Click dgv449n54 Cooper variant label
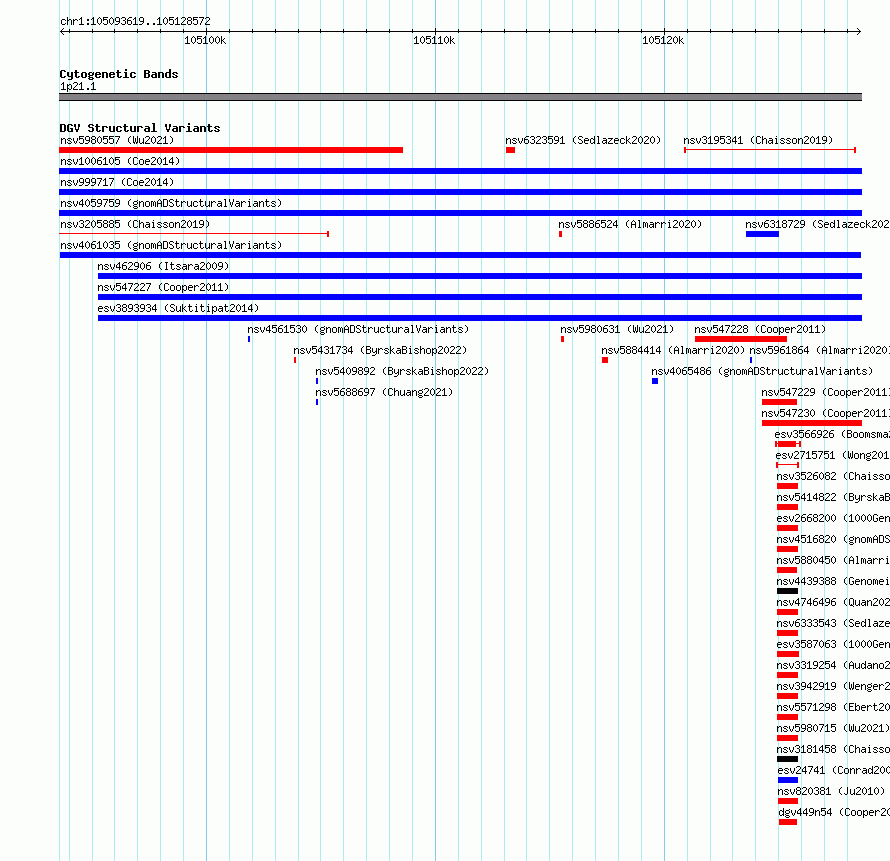This screenshot has width=890, height=861. tap(834, 812)
